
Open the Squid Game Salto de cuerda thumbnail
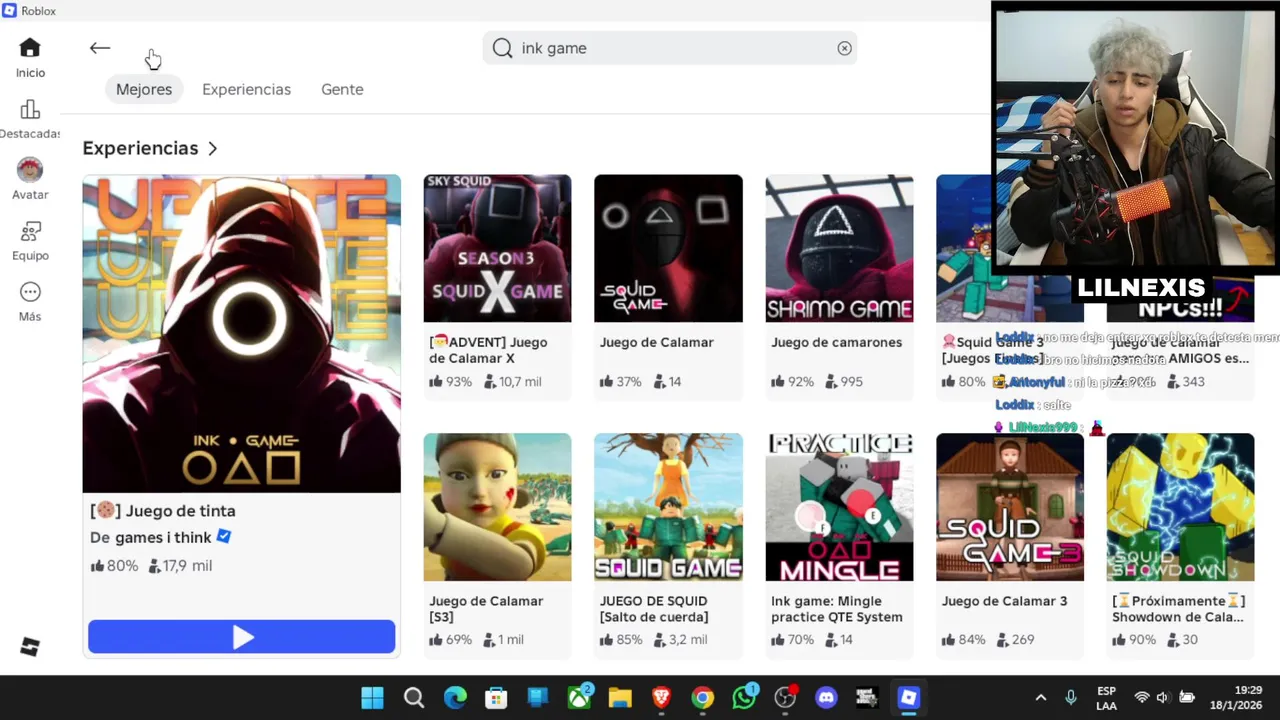(x=668, y=507)
